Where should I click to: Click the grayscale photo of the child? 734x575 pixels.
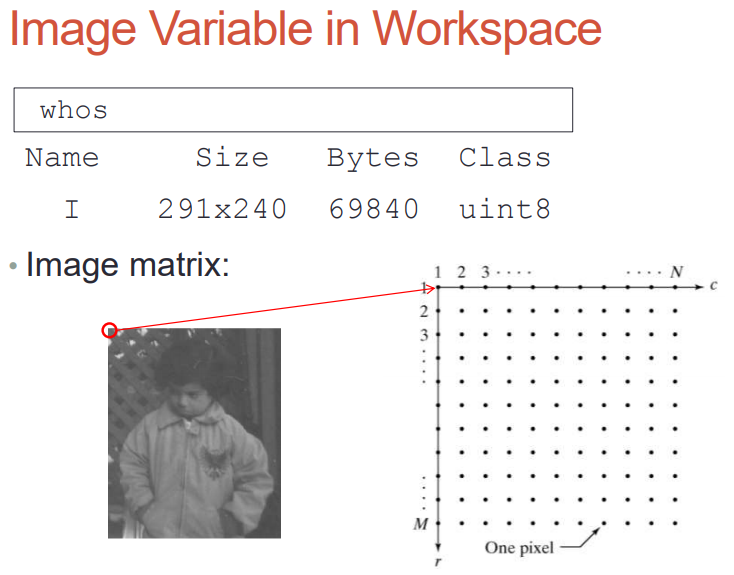[194, 433]
